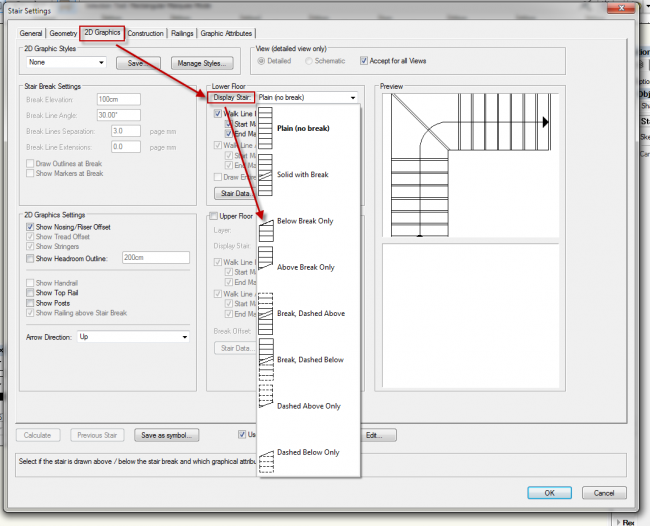This screenshot has height=526, width=650.
Task: Open the 2D Graphic Styles dropdown
Action: coord(68,63)
